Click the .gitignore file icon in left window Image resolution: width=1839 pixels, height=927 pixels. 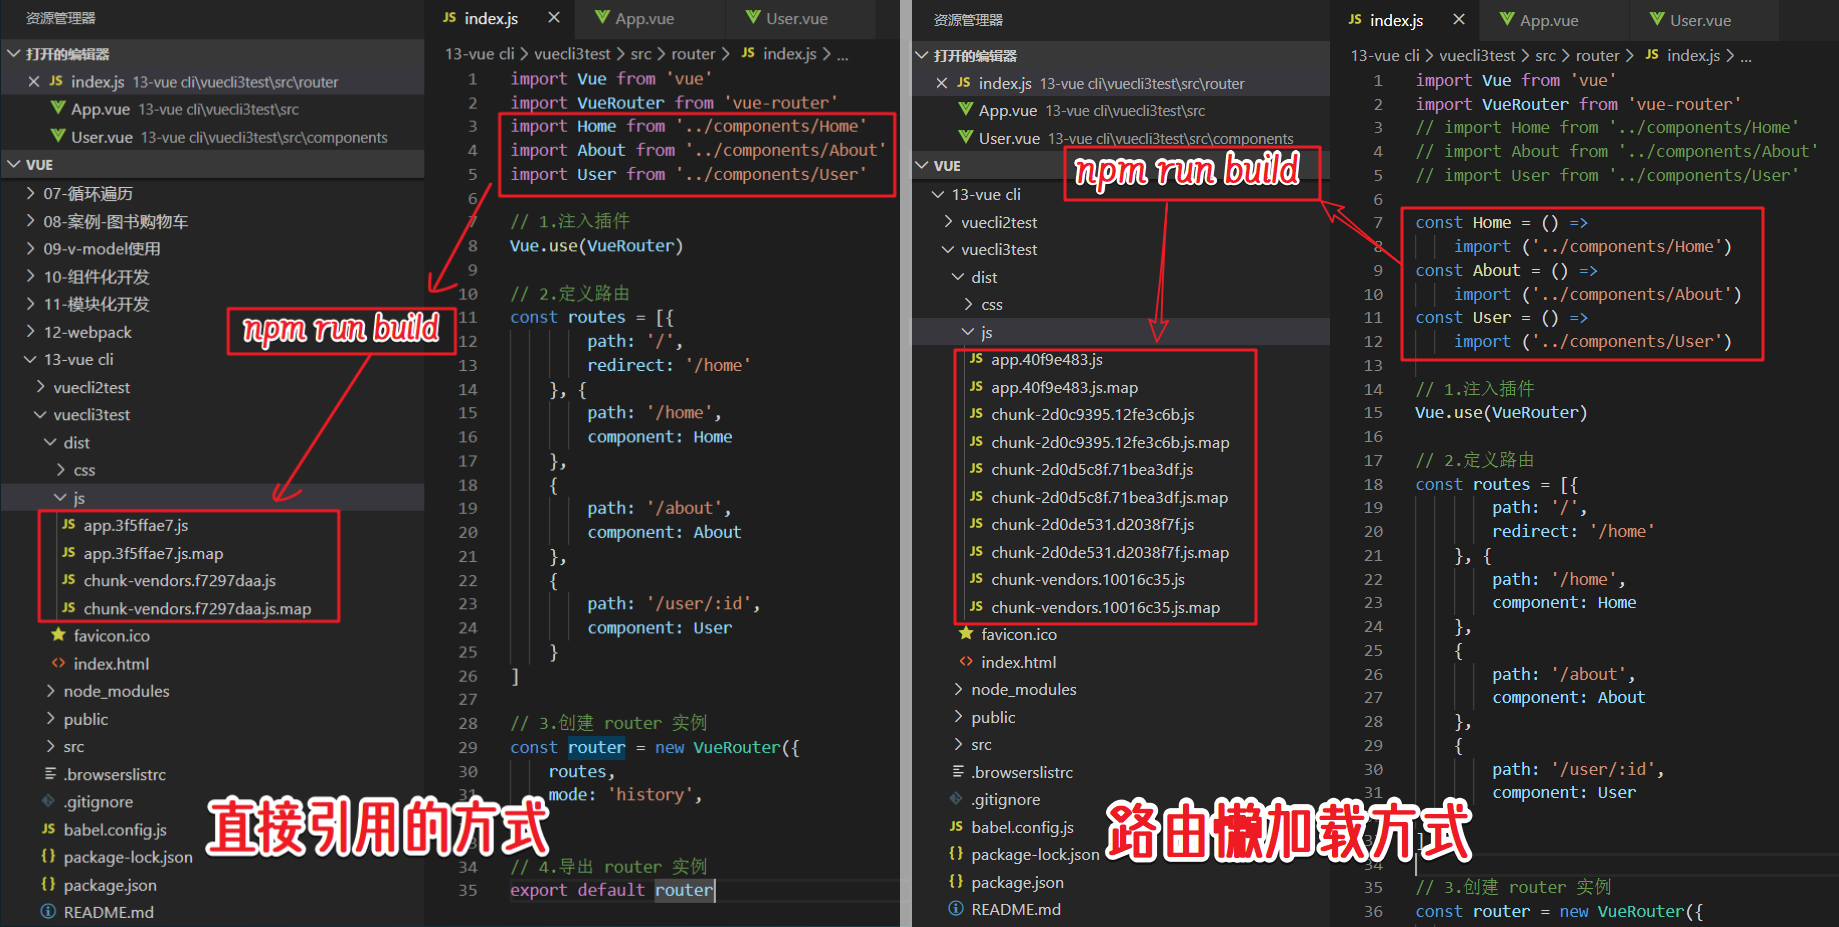tap(49, 801)
